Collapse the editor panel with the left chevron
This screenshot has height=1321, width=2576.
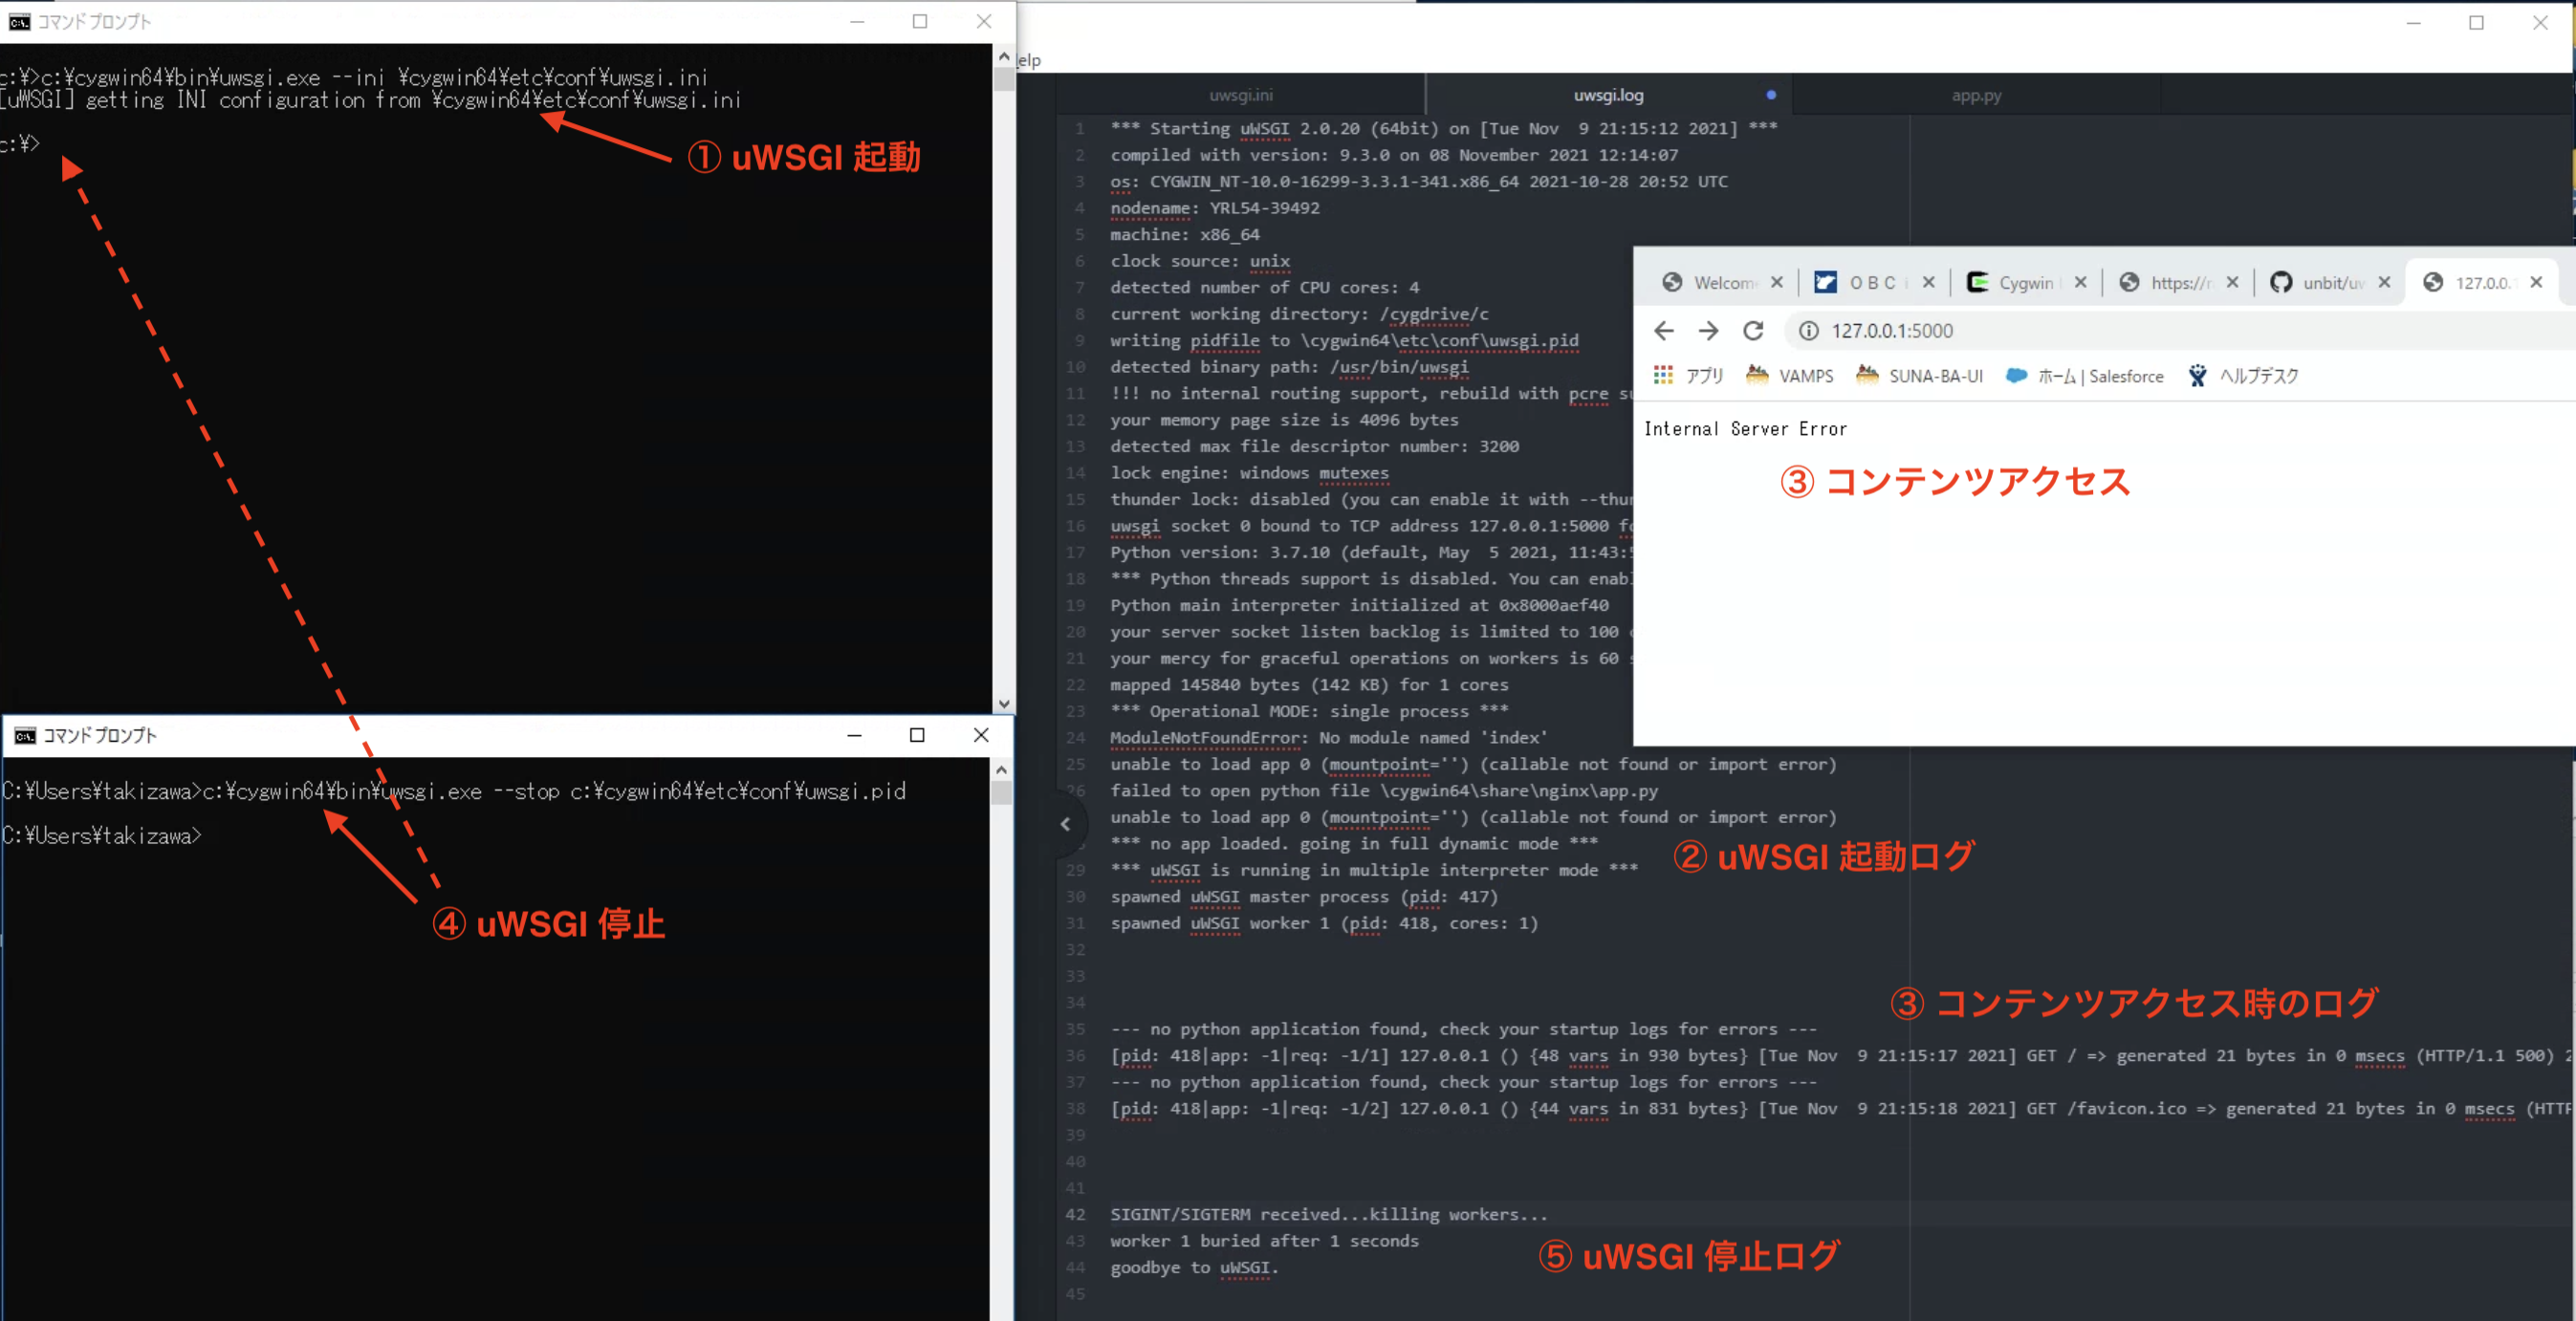pos(1066,823)
